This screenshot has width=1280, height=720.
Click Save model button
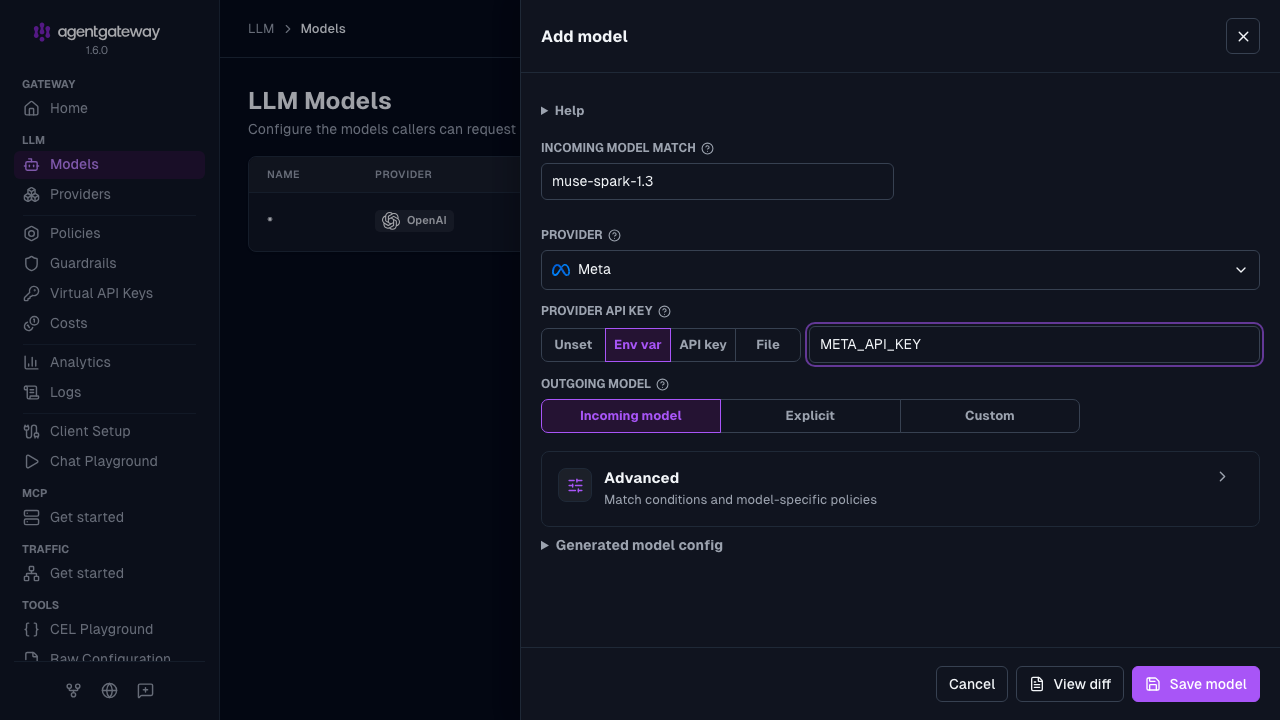click(x=1196, y=684)
